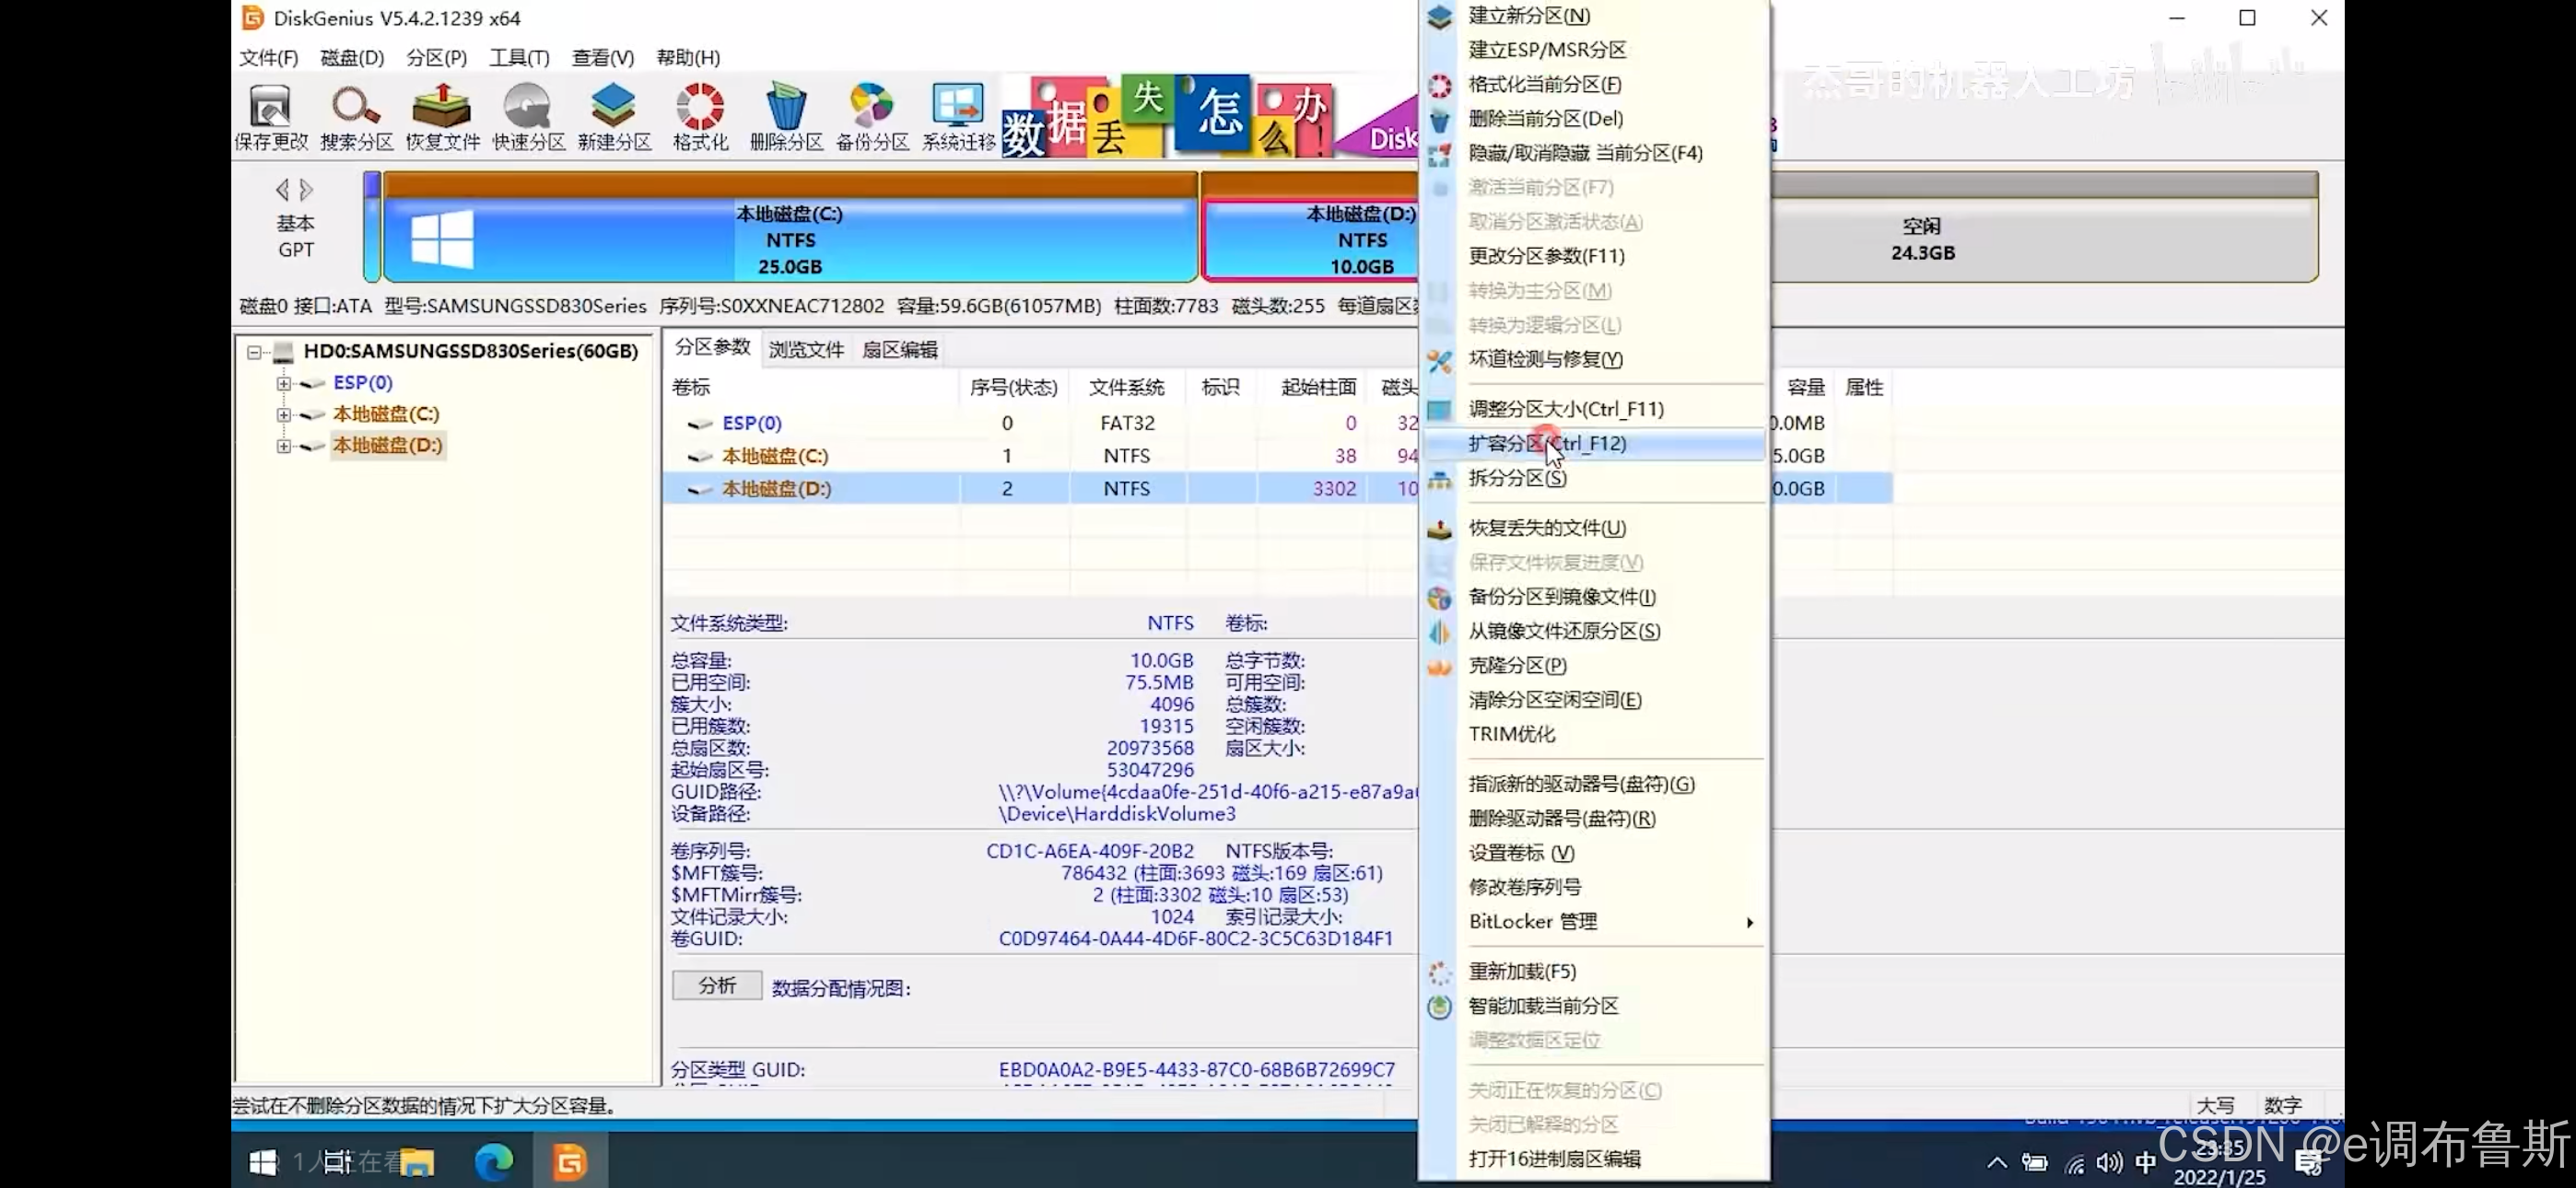Choose 拆分分区(S) menu entry
2576x1188 pixels.
pyautogui.click(x=1594, y=478)
